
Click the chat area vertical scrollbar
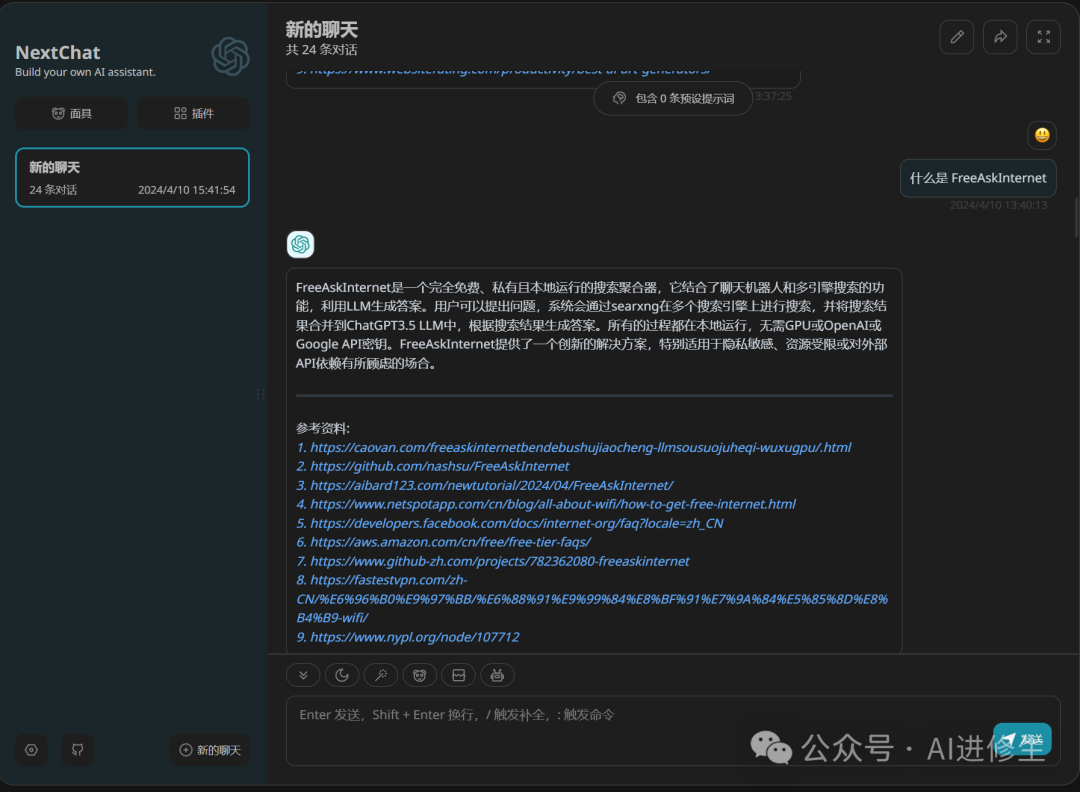[1077, 217]
